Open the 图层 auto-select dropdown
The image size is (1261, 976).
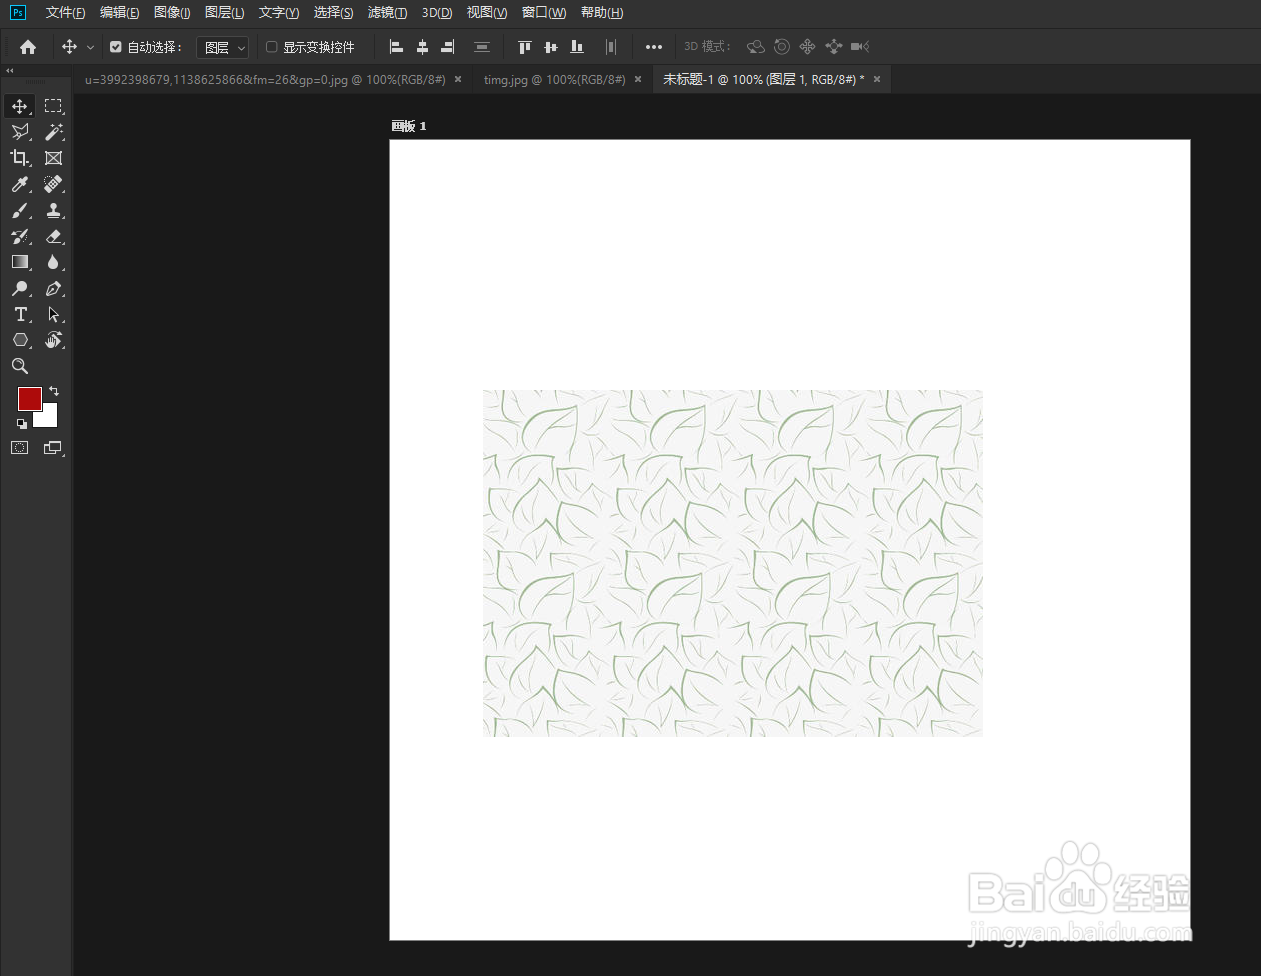tap(222, 47)
